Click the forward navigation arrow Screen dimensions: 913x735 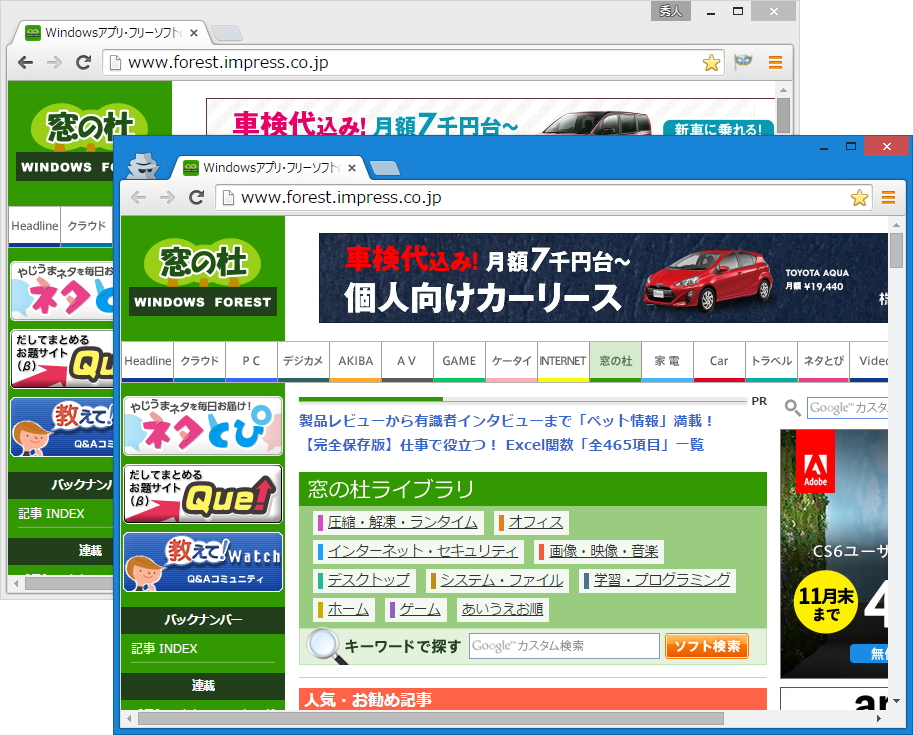tap(167, 198)
